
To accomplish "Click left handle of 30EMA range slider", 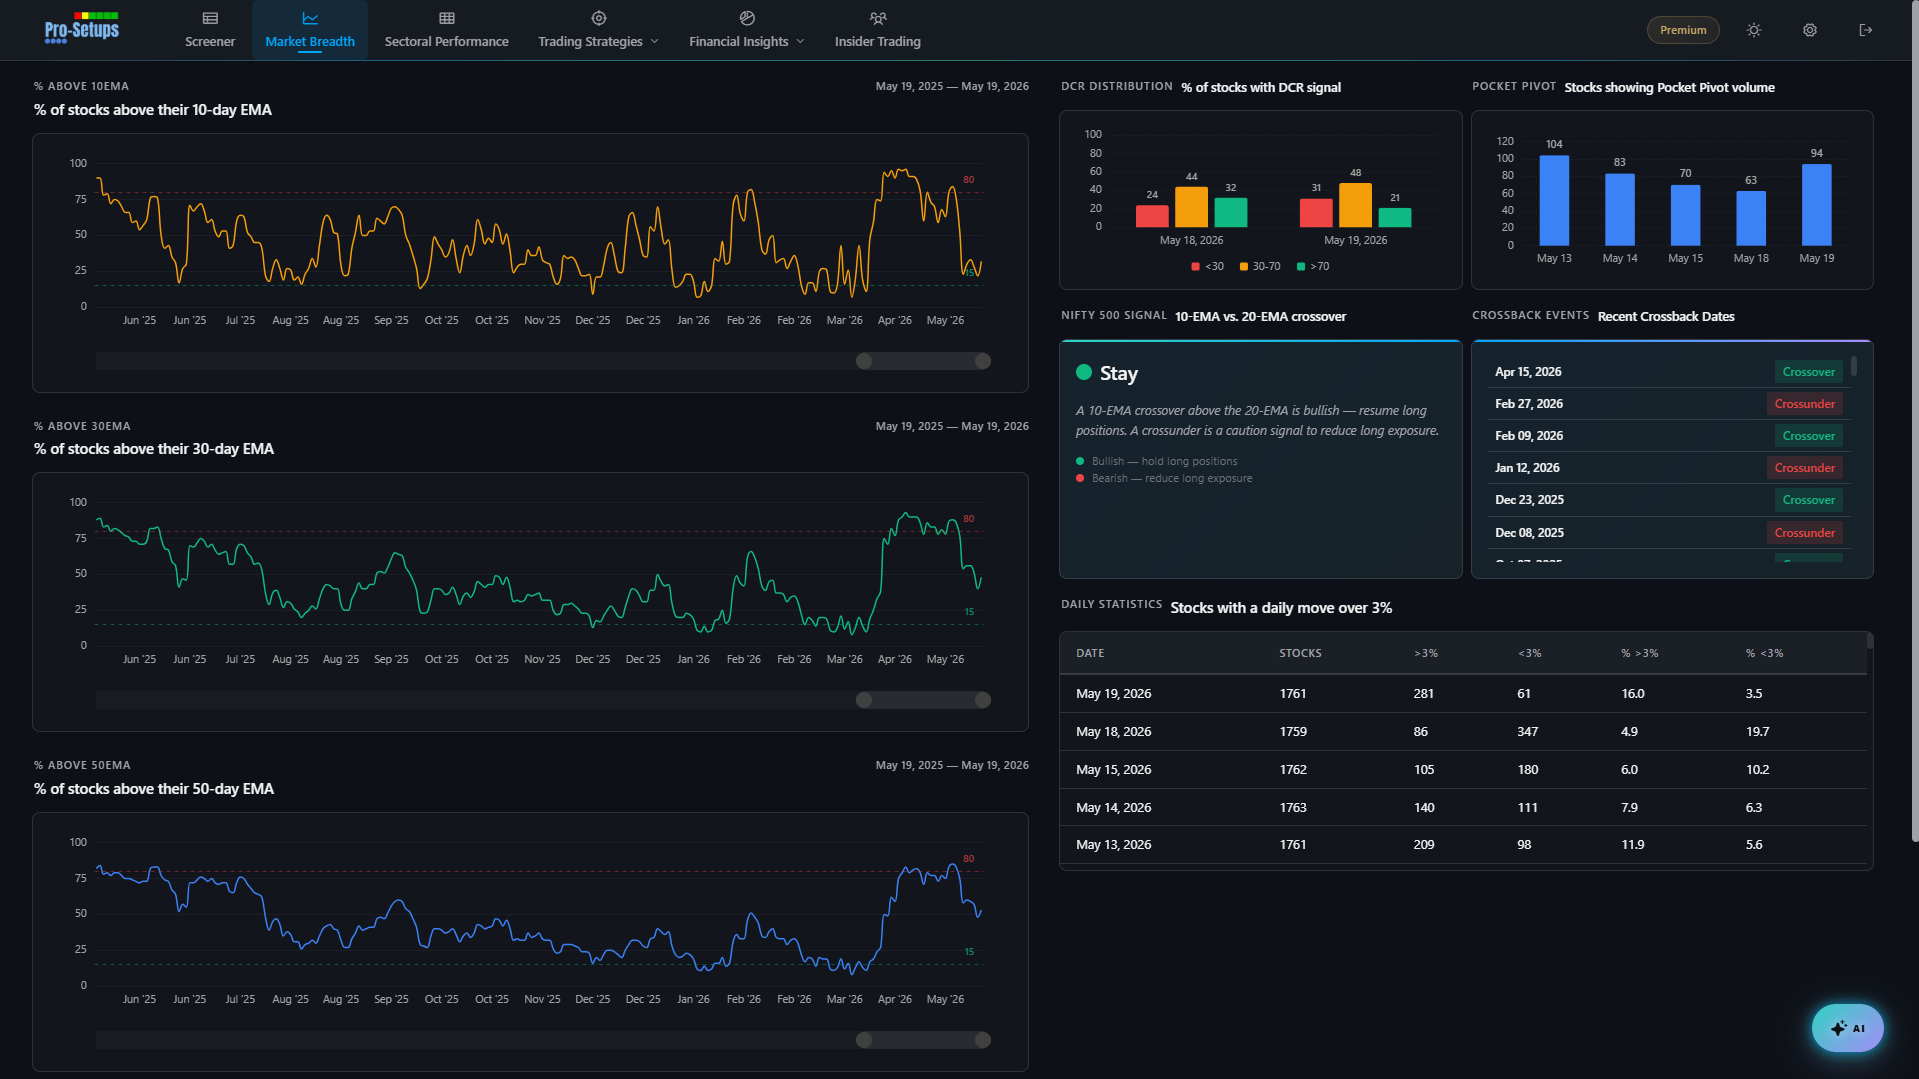I will pyautogui.click(x=864, y=700).
